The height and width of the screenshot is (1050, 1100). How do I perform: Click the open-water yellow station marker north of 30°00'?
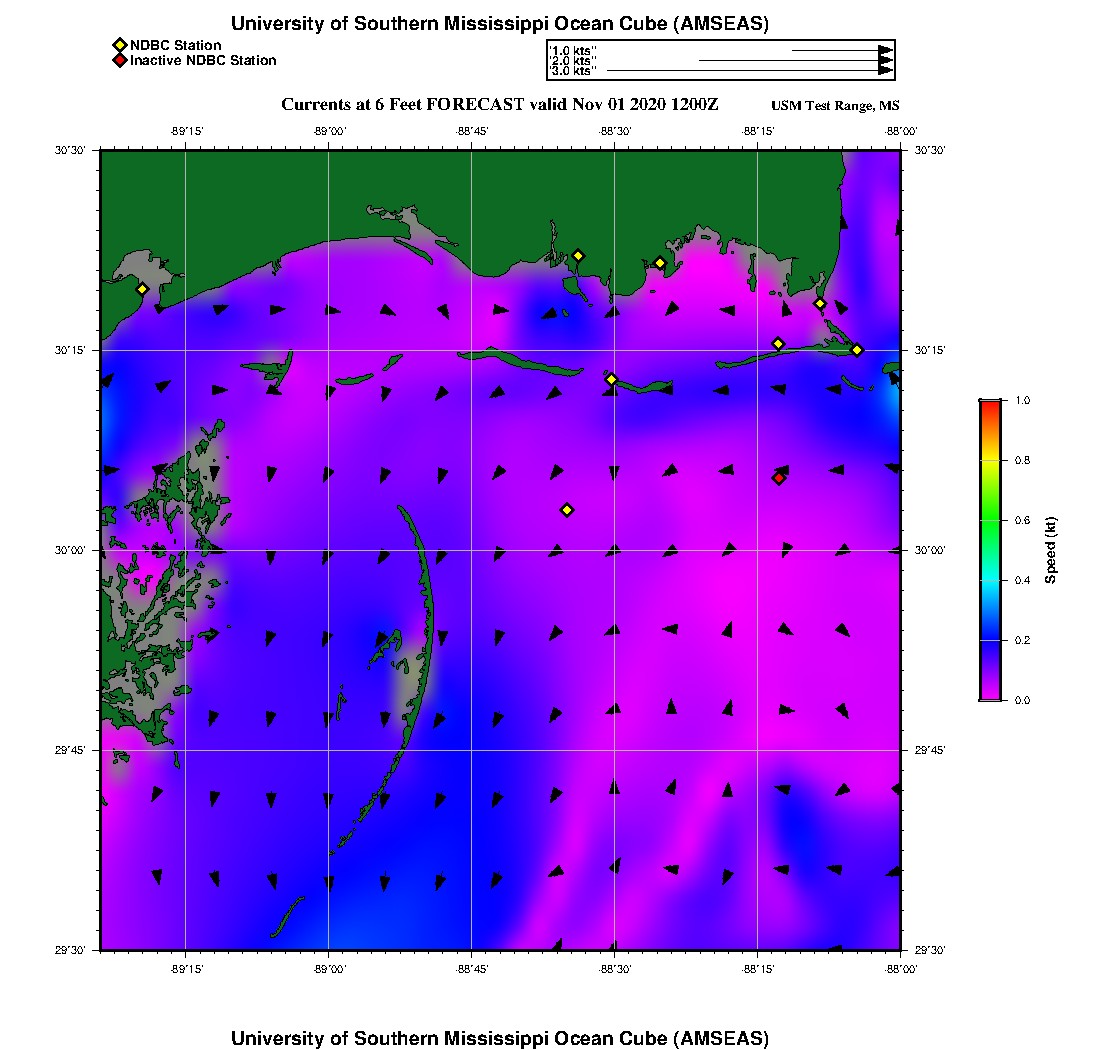[x=567, y=510]
